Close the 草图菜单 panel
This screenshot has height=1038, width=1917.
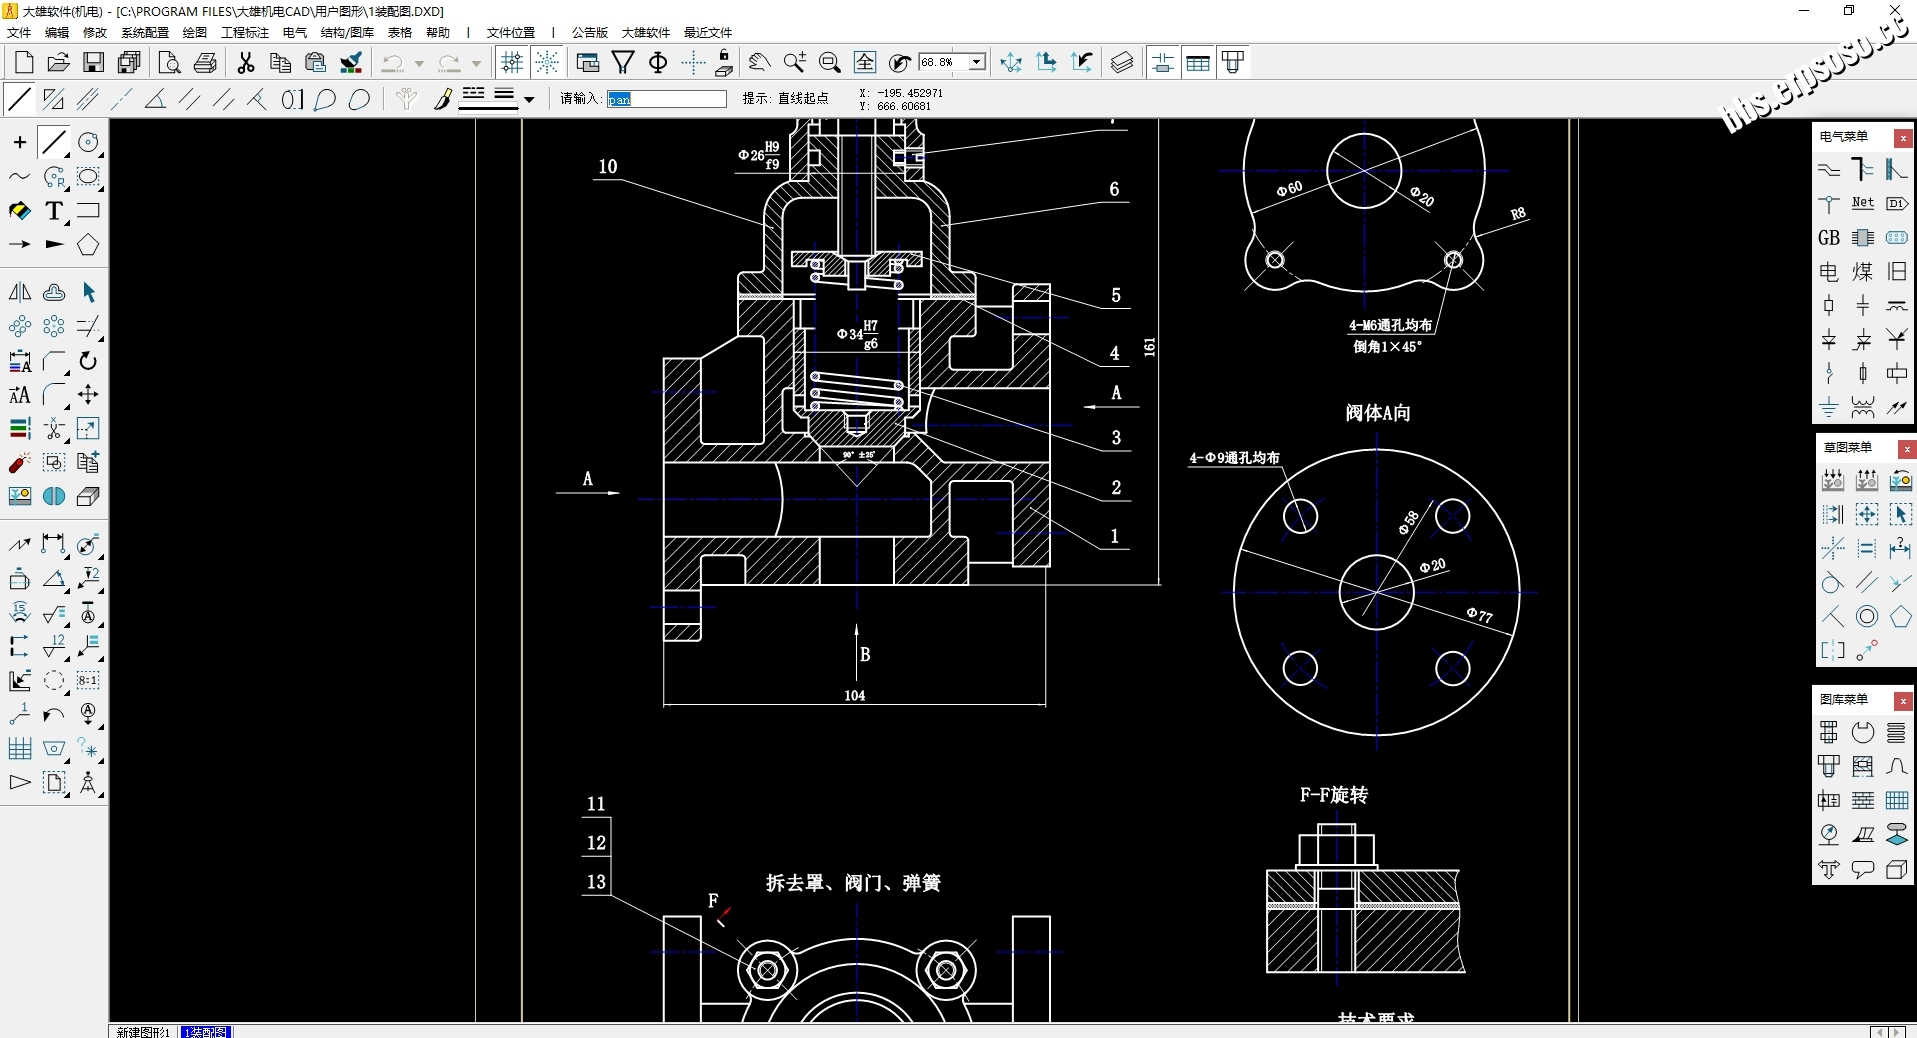1906,449
